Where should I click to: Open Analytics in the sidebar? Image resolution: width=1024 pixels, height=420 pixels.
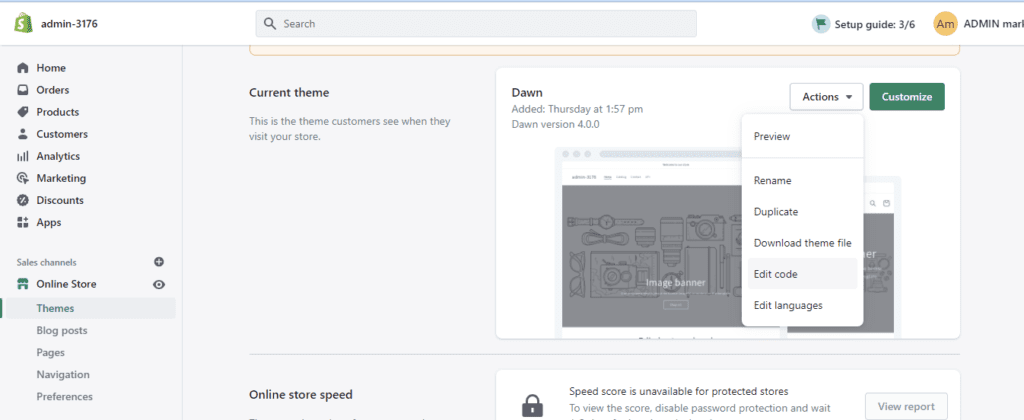click(x=58, y=156)
